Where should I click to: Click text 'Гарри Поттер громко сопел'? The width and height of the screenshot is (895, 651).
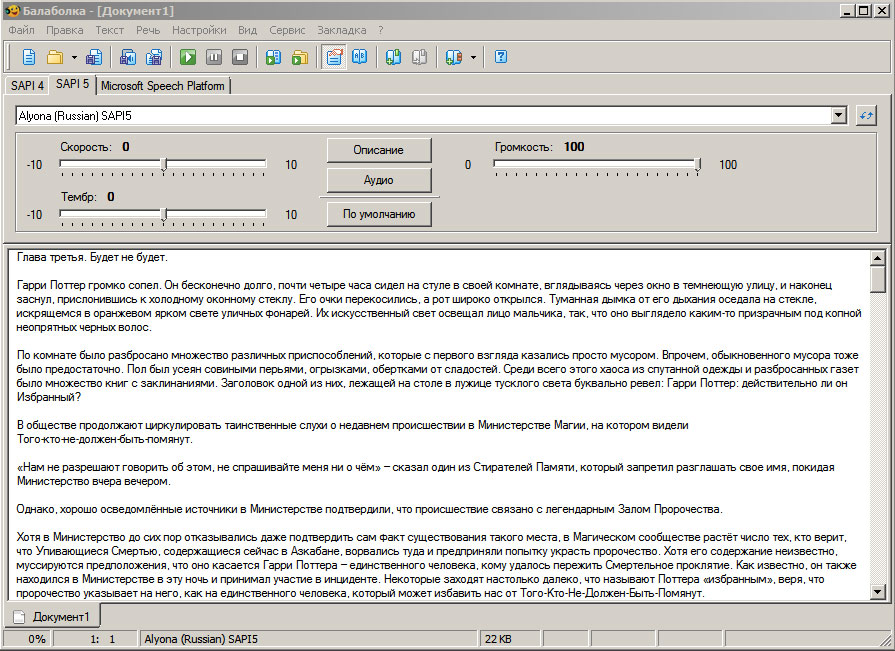[x=88, y=285]
